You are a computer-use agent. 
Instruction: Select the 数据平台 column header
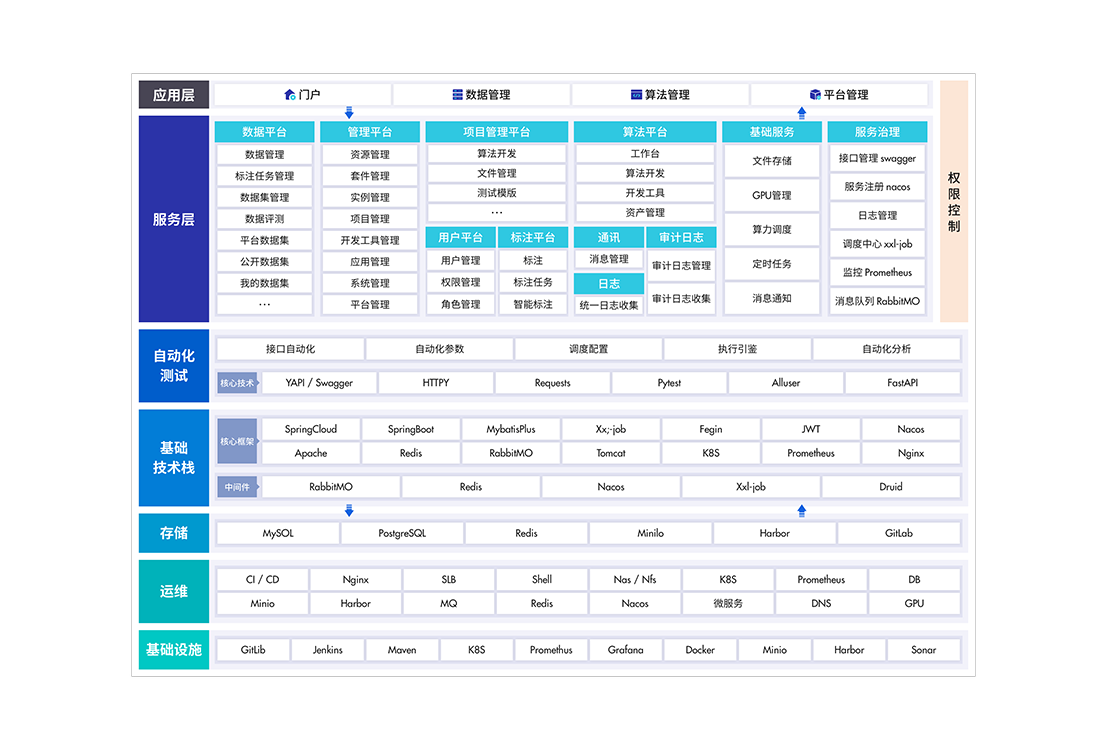pyautogui.click(x=265, y=132)
